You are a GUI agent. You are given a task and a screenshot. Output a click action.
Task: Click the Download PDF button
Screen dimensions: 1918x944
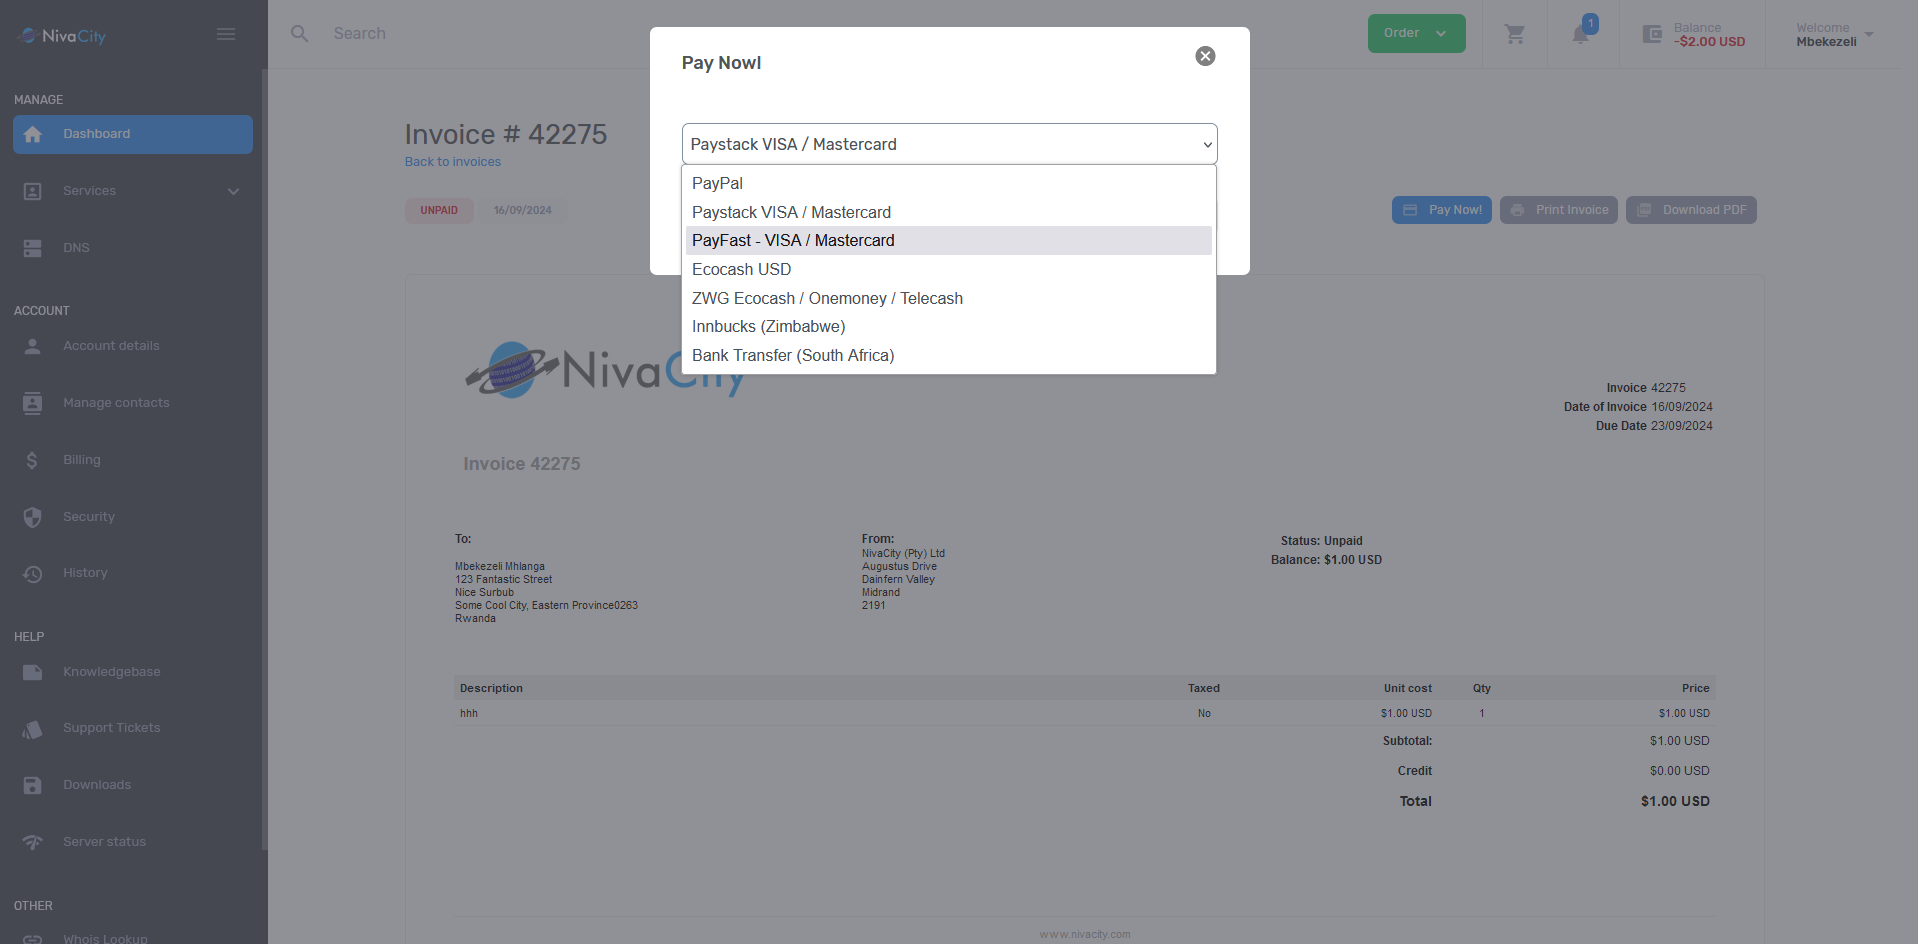(1691, 210)
